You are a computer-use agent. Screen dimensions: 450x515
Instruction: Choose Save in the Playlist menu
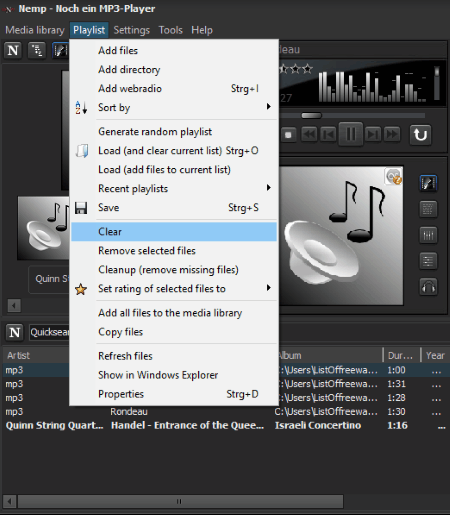[174, 208]
